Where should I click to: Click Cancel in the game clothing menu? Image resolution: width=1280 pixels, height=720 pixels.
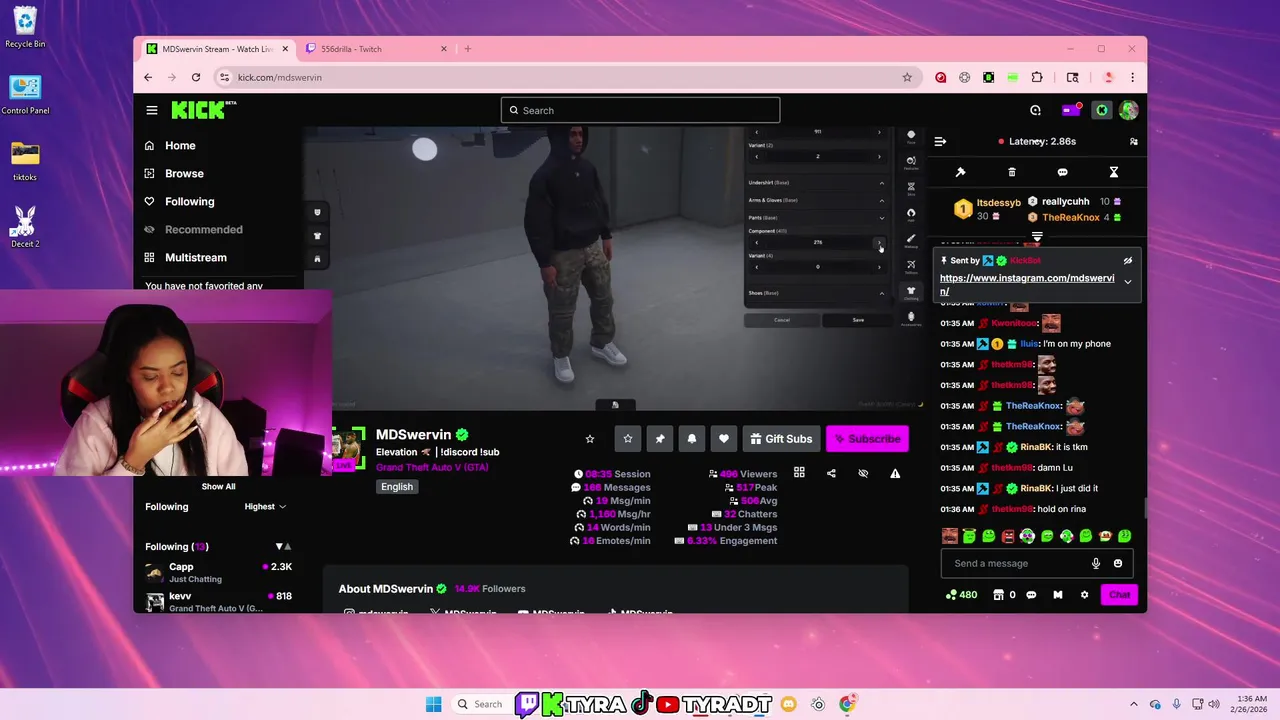point(782,320)
